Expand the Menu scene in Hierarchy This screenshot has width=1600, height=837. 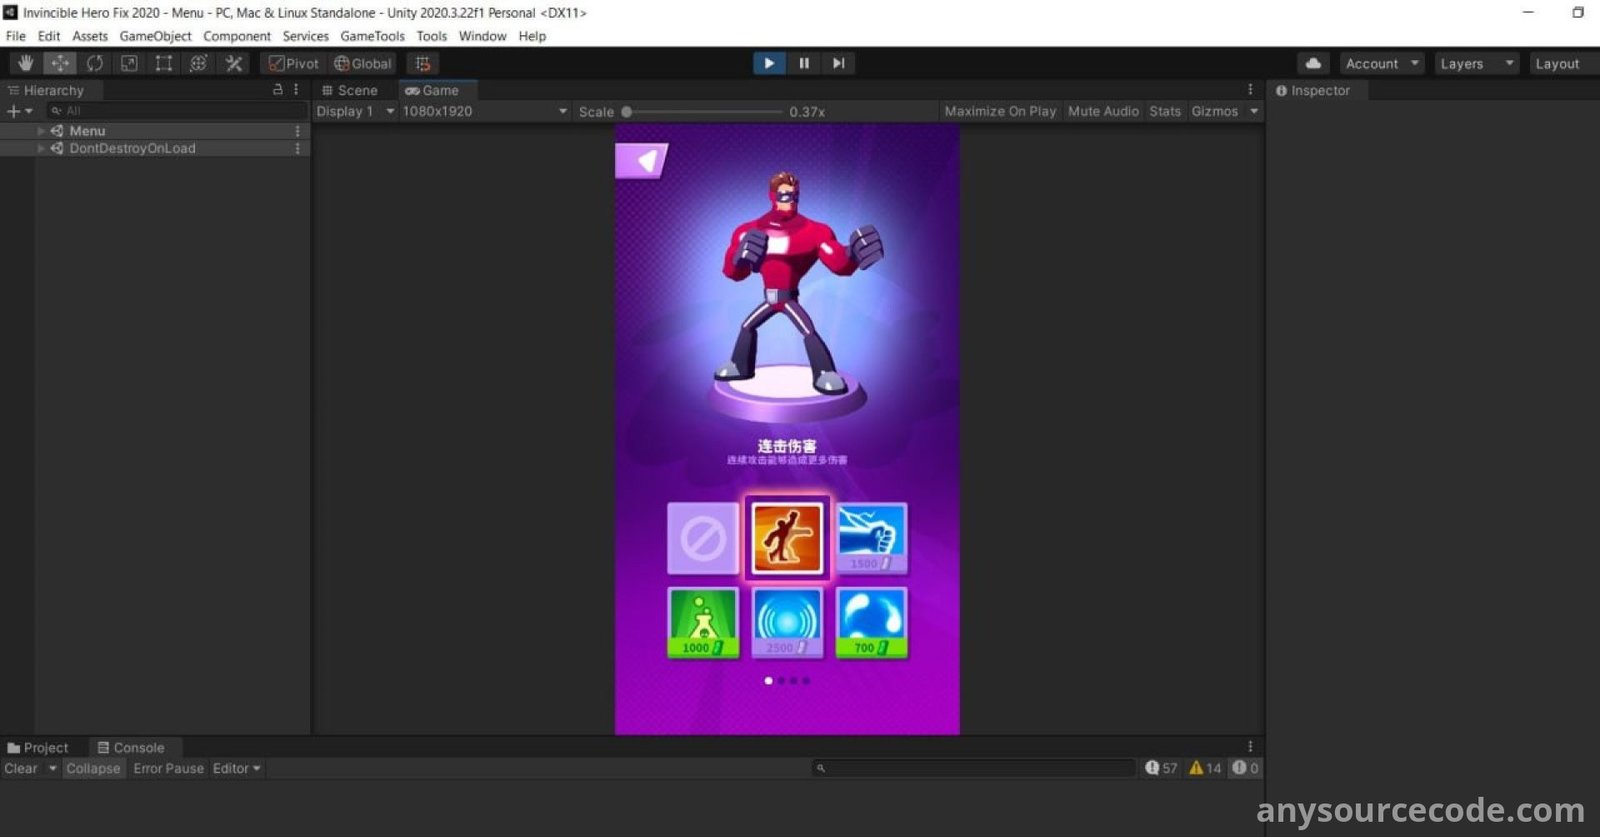tap(41, 131)
